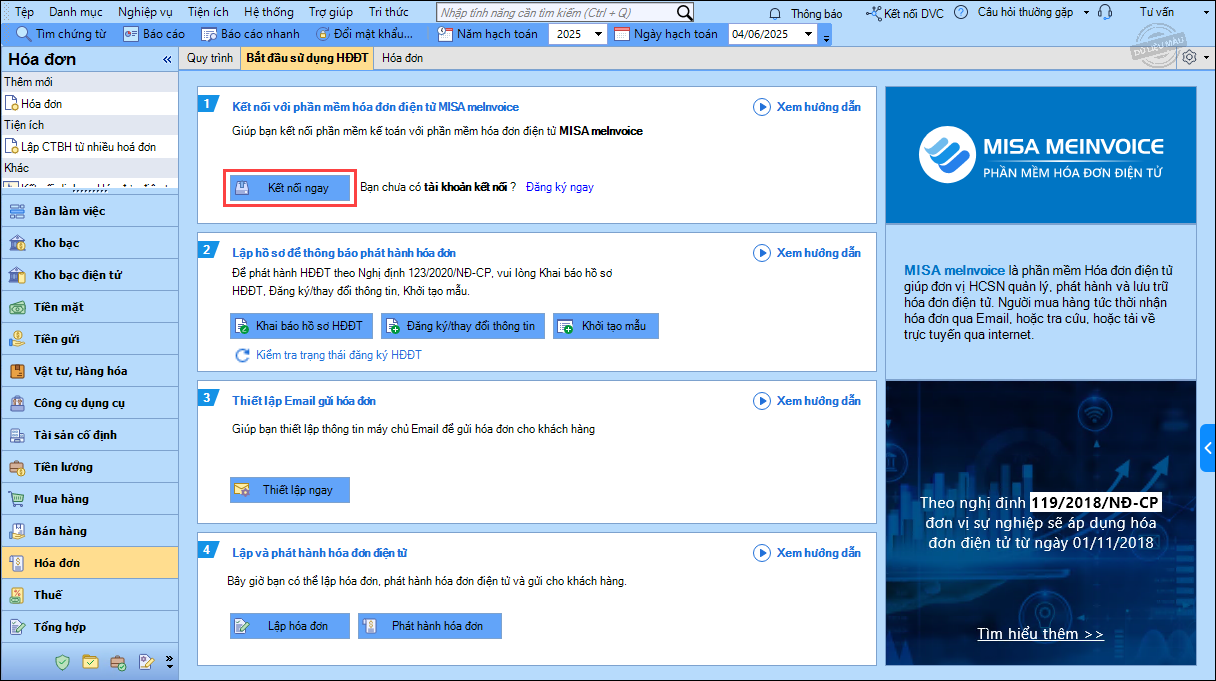This screenshot has width=1216, height=681.
Task: Click the Tài sản cố định icon
Action: 17,435
